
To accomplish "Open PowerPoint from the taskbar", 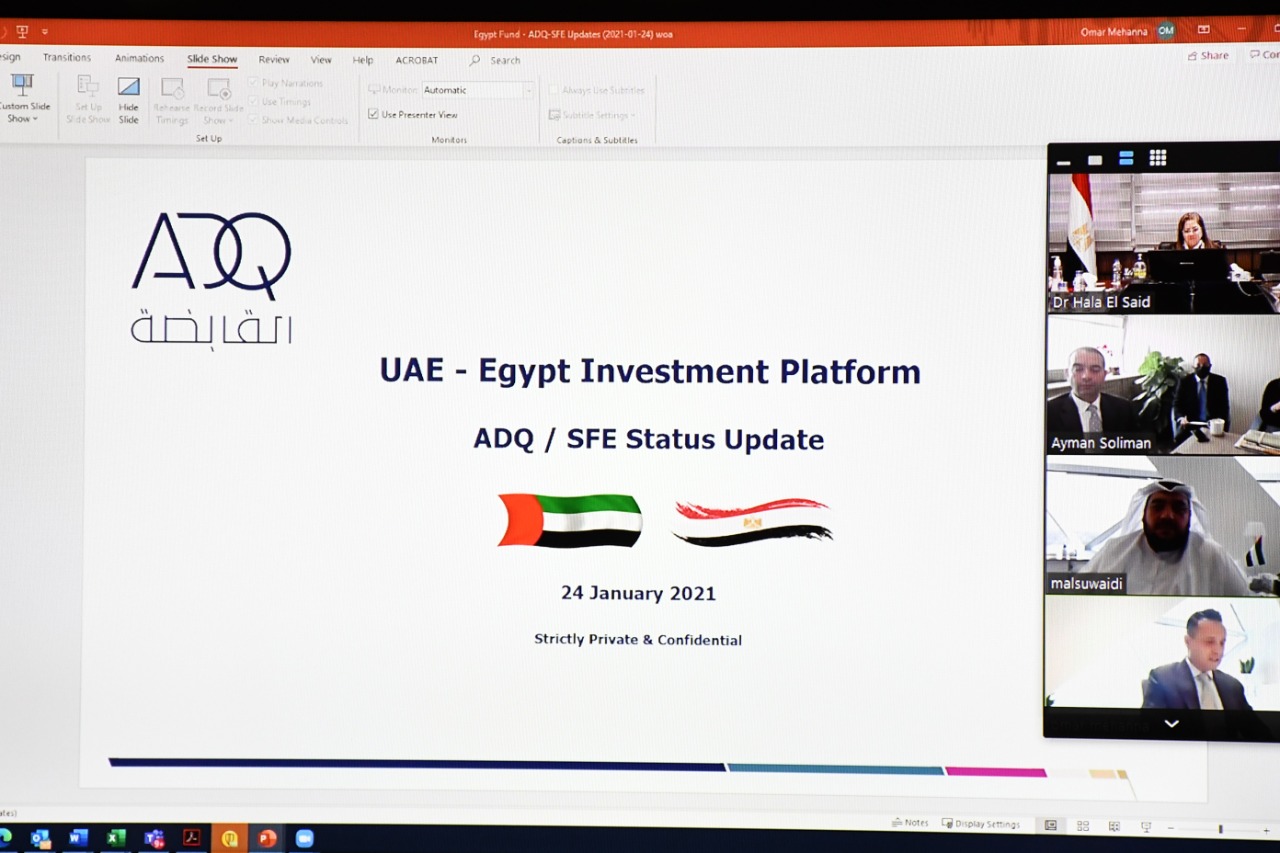I will click(x=266, y=838).
